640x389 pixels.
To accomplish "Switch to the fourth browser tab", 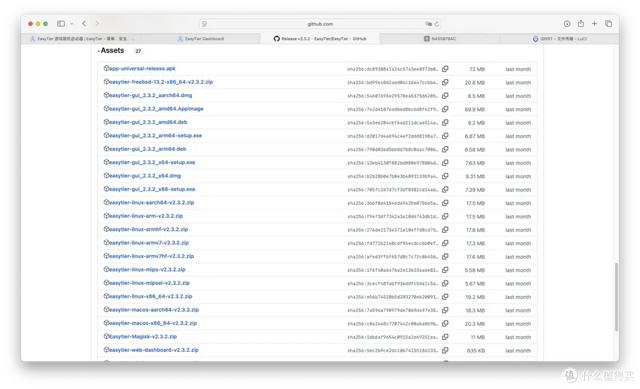I will [440, 38].
